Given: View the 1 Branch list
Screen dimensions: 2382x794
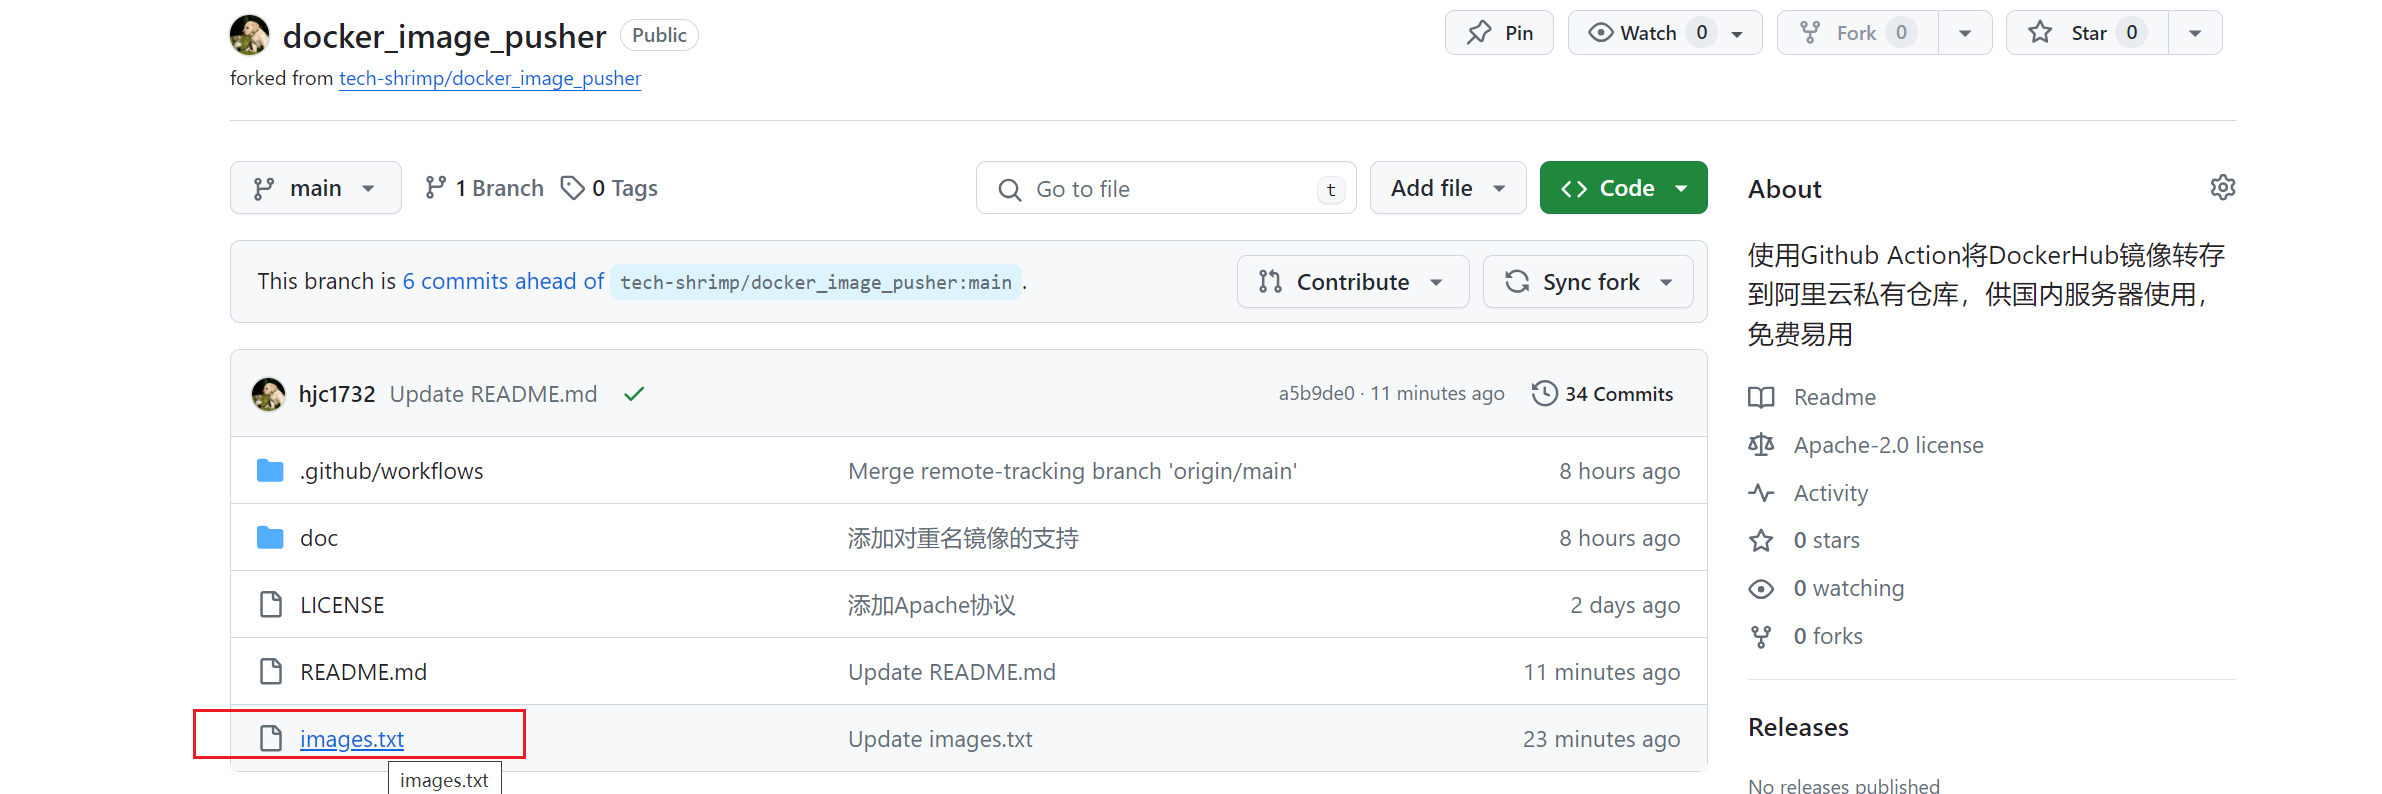Looking at the screenshot, I should [x=484, y=188].
